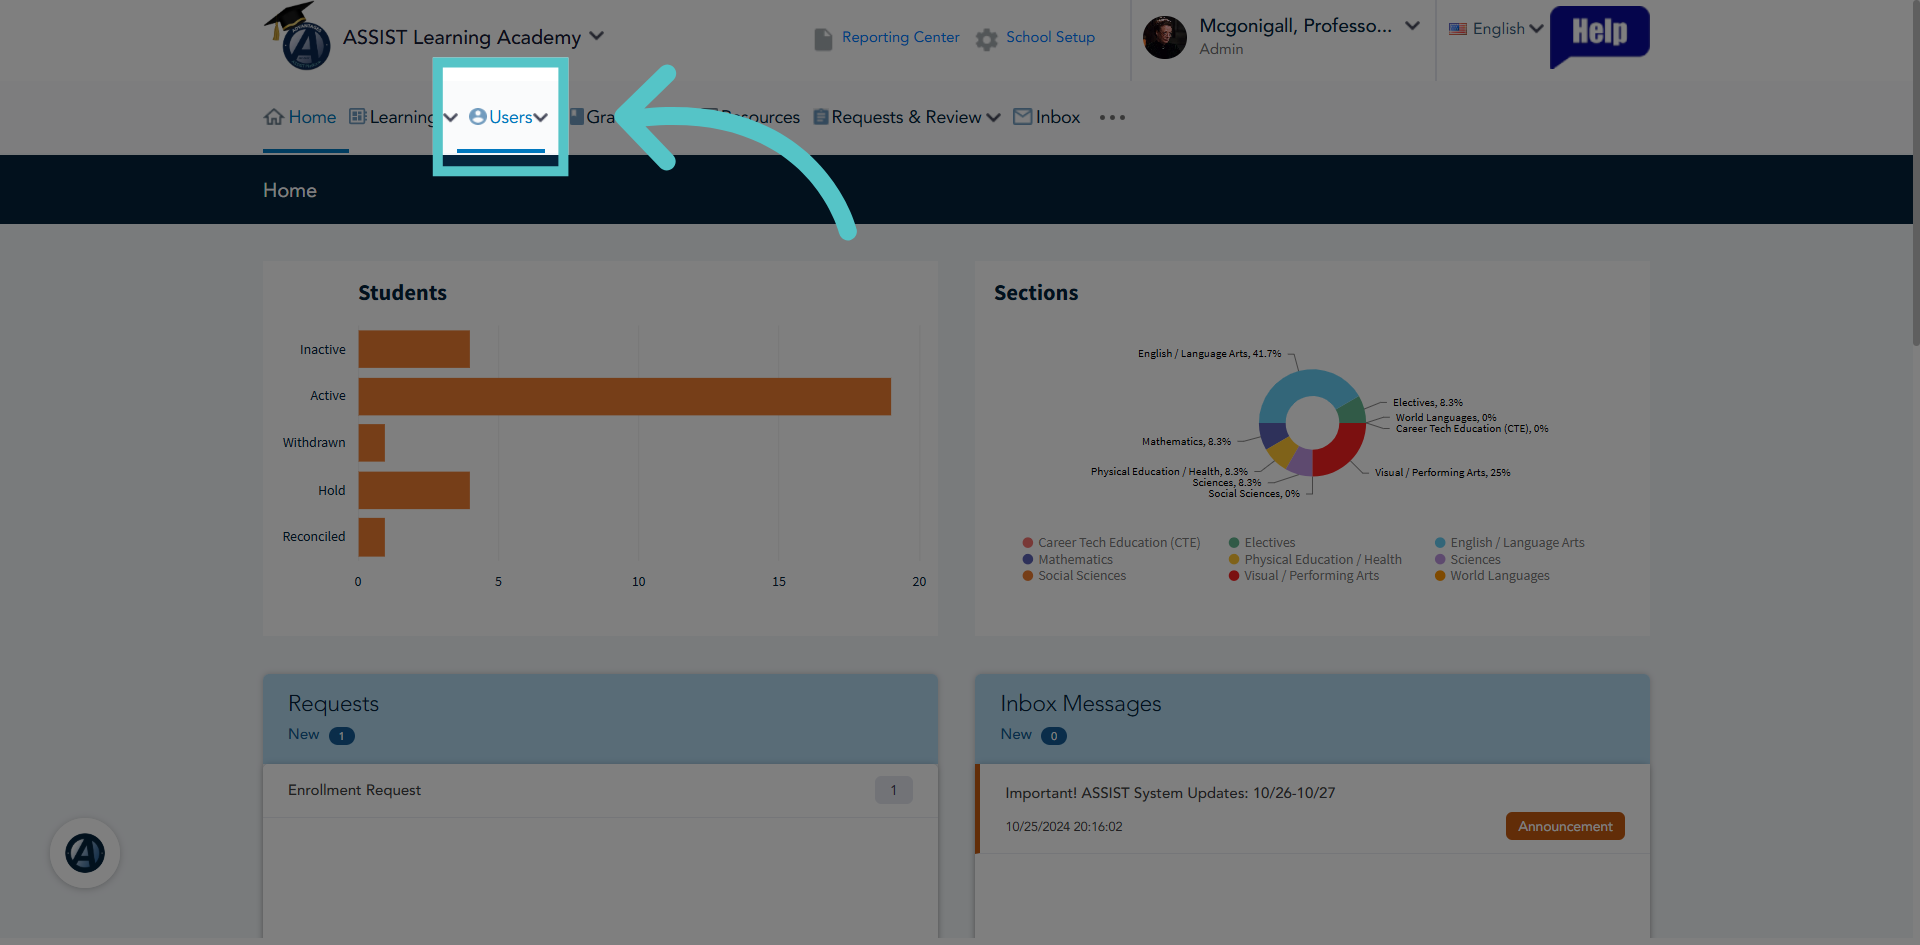
Task: Click the Inbox envelope icon
Action: (x=1022, y=117)
